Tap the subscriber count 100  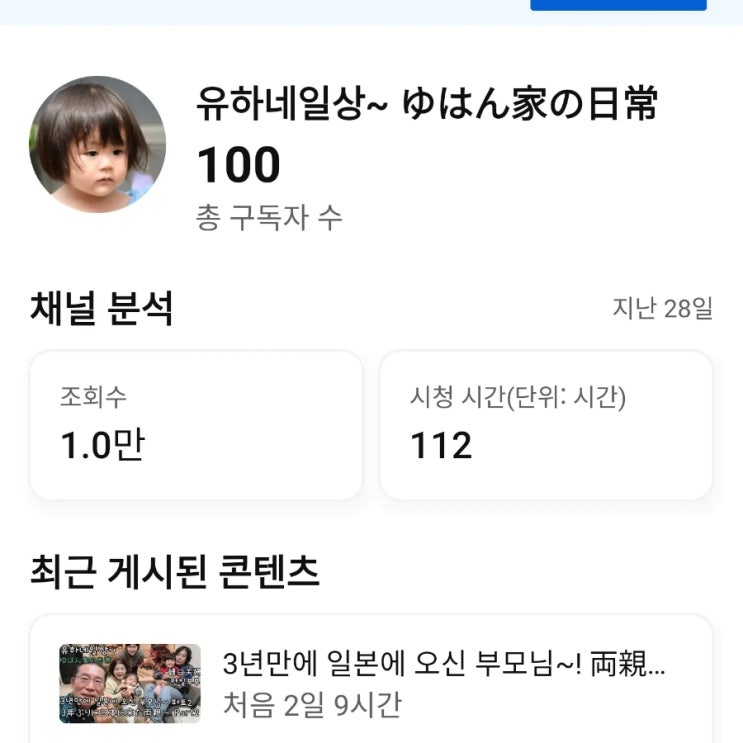(x=238, y=166)
